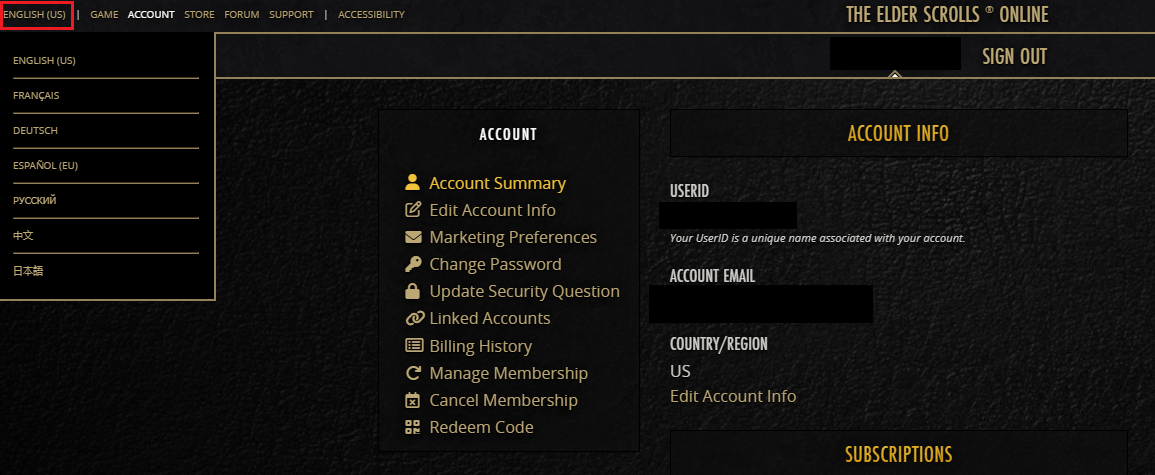Open the English (US) language dropdown
This screenshot has width=1155, height=475.
(36, 15)
